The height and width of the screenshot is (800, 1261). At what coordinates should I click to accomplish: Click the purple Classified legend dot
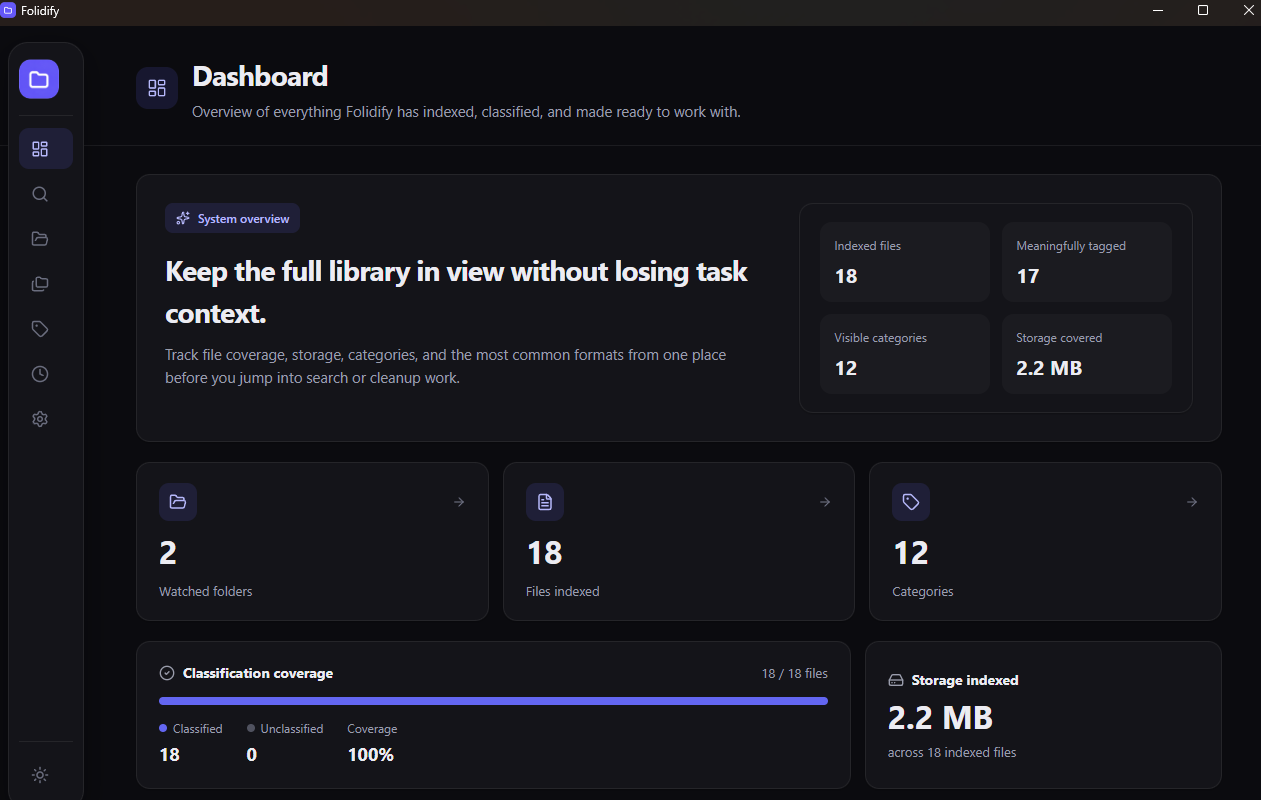click(163, 728)
